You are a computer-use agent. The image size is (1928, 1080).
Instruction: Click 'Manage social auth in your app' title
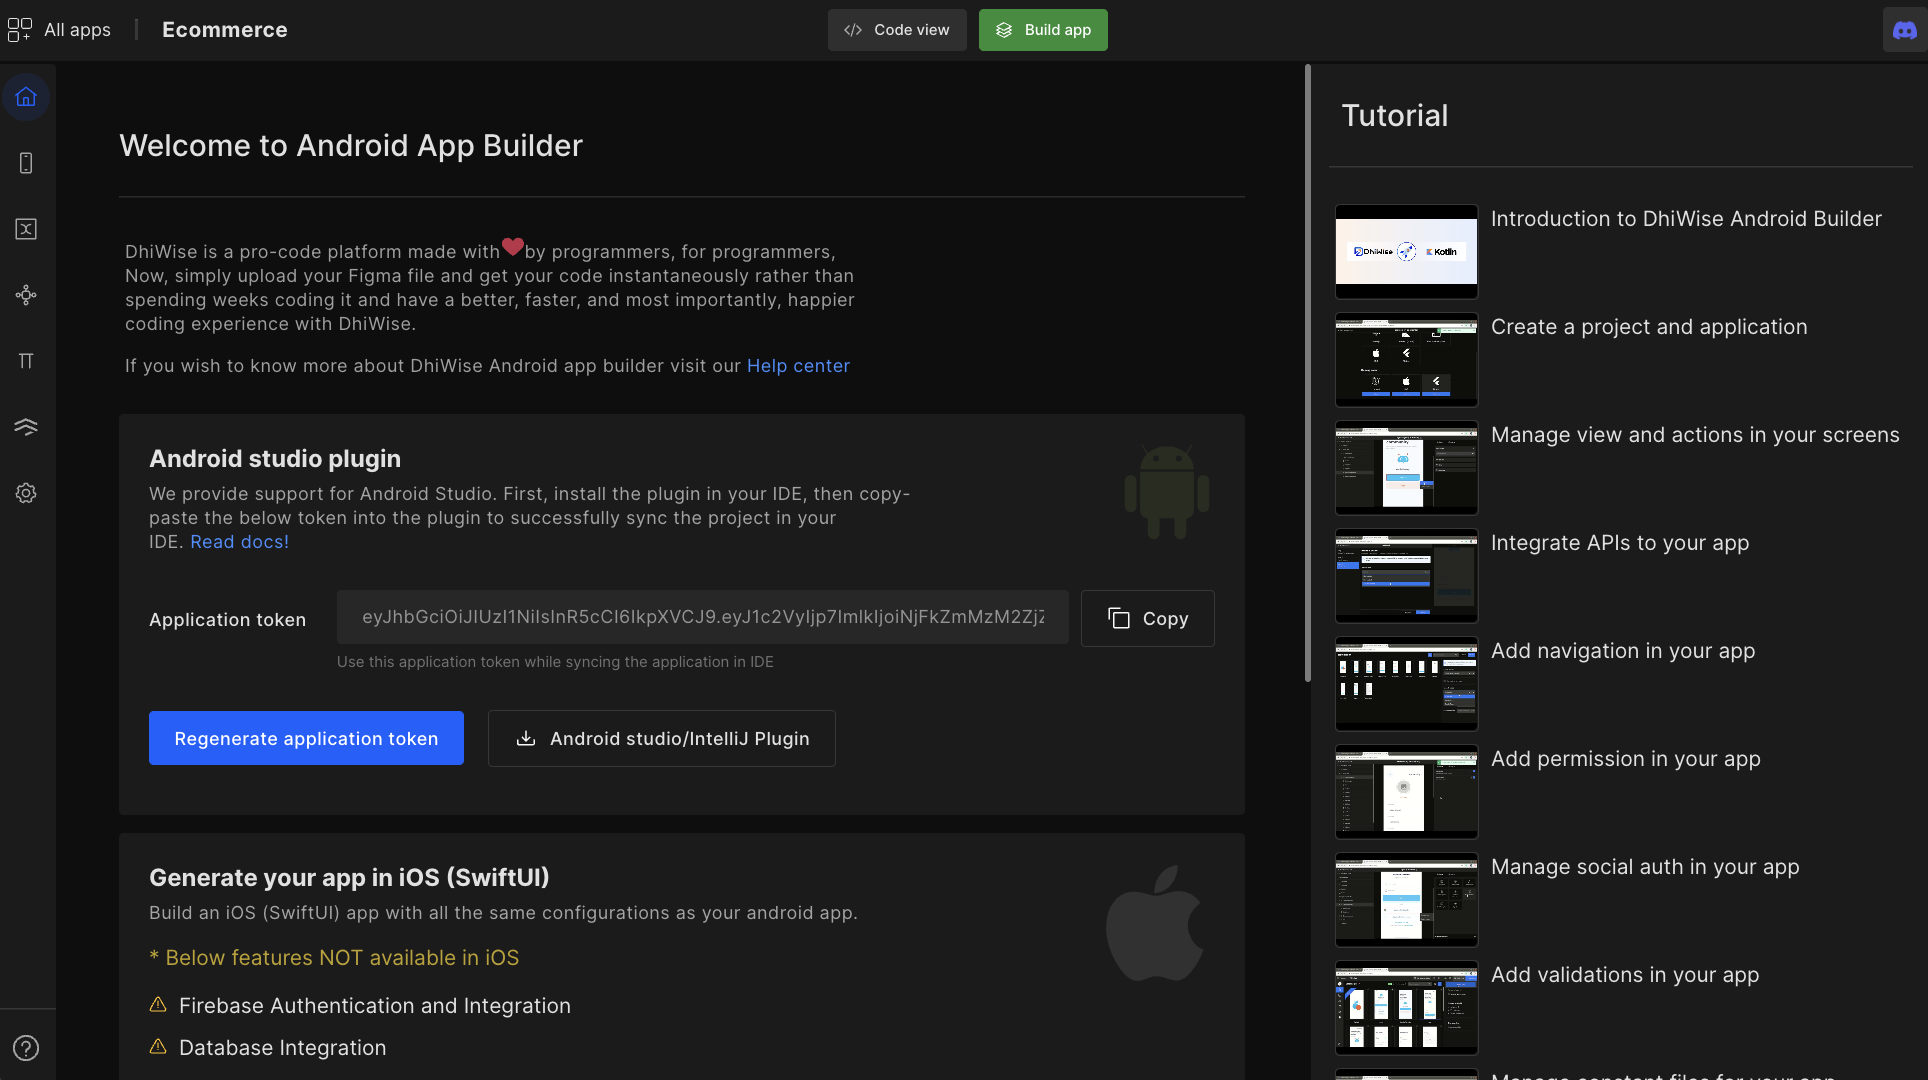(1645, 867)
